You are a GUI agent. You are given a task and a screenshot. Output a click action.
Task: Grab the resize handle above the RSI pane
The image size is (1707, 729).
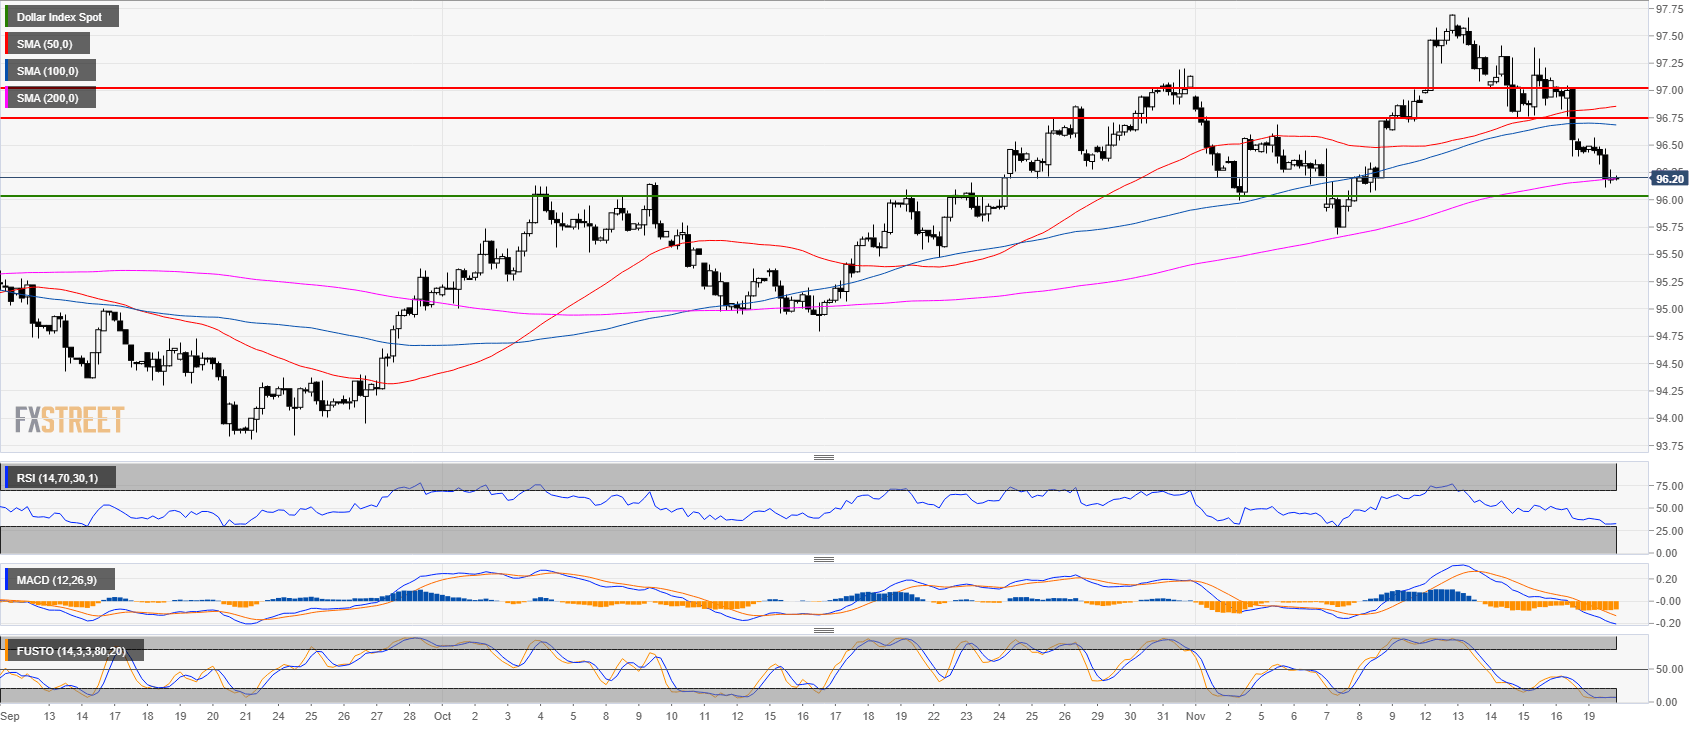click(823, 457)
